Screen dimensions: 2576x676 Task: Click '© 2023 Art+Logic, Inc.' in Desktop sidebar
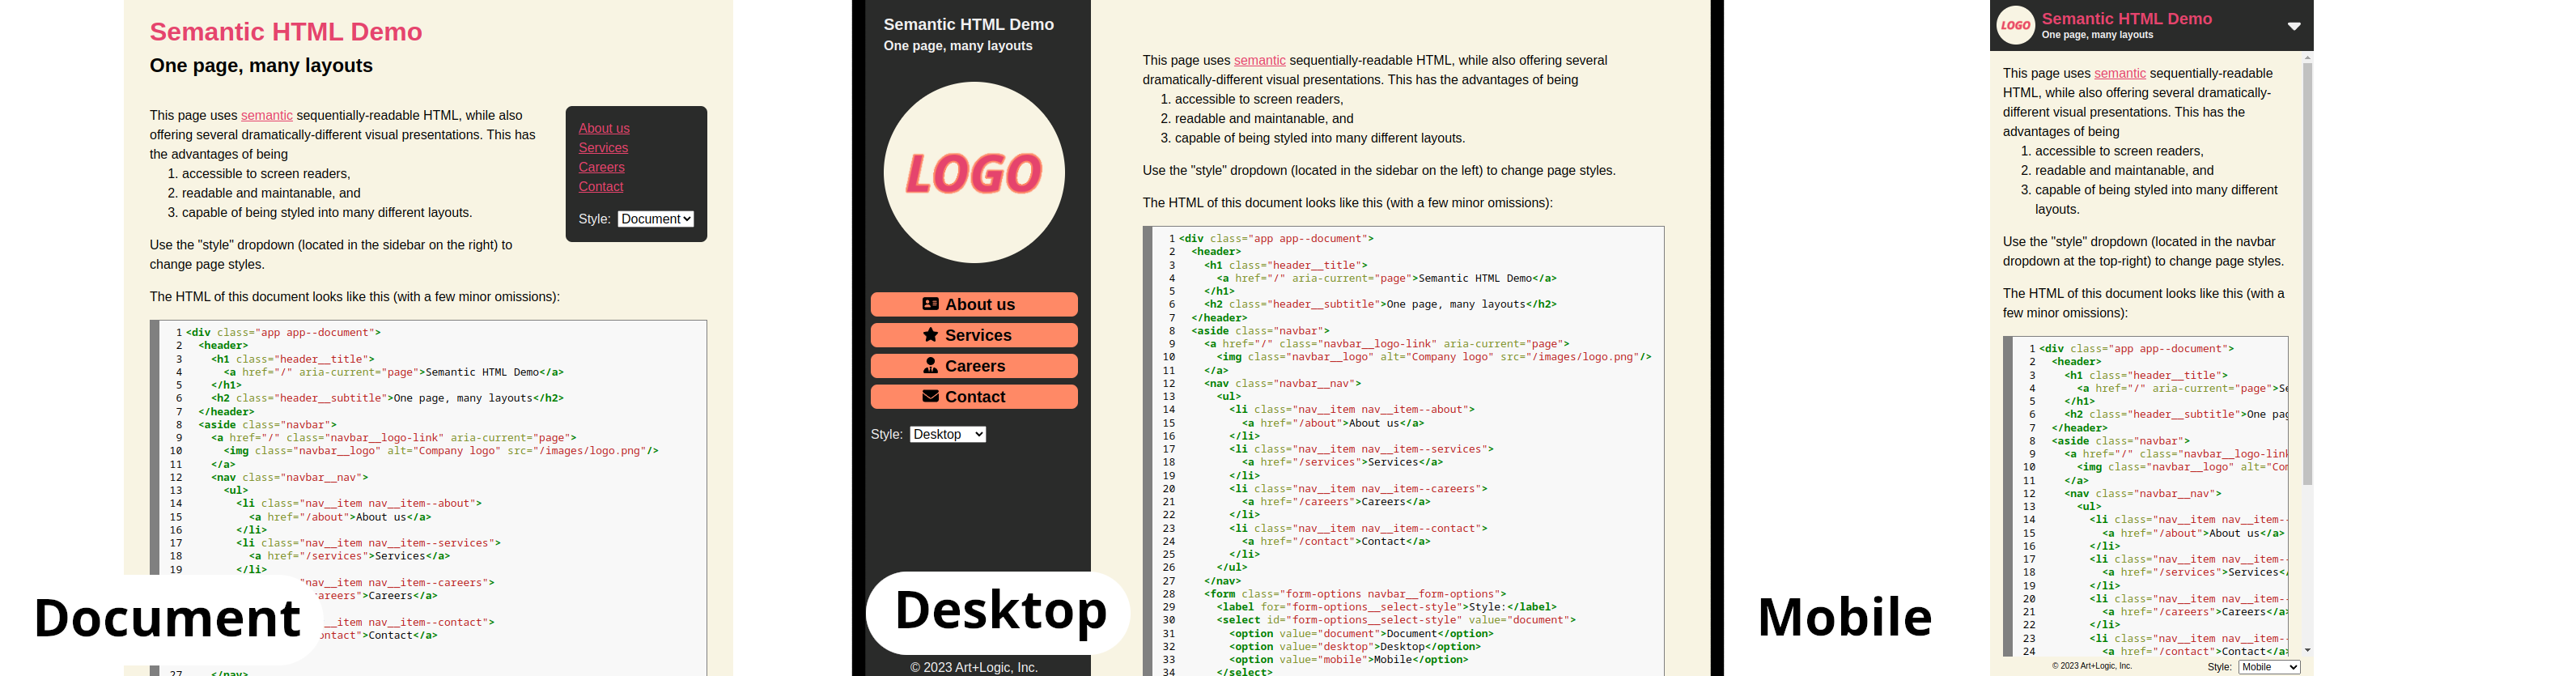click(x=973, y=667)
